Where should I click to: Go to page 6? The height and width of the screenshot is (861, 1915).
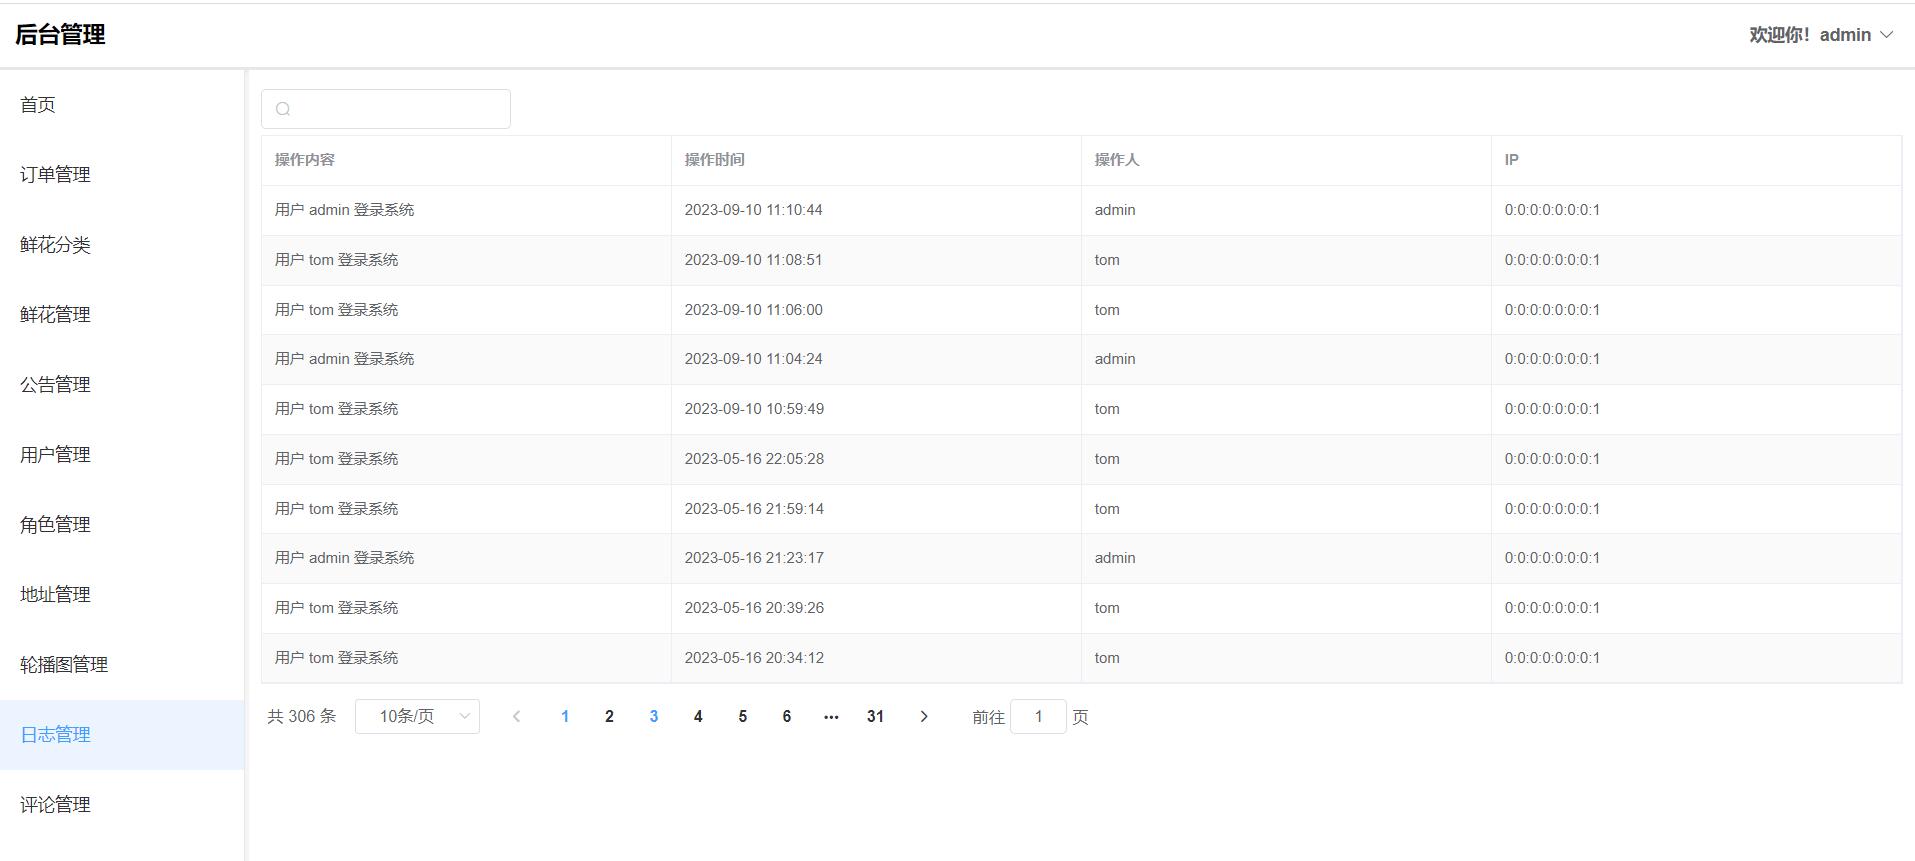[x=787, y=716]
